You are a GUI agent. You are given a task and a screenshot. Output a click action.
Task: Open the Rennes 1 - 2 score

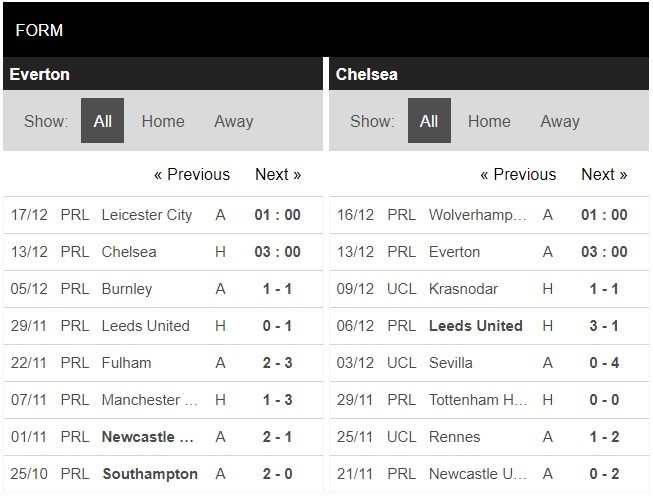point(604,436)
